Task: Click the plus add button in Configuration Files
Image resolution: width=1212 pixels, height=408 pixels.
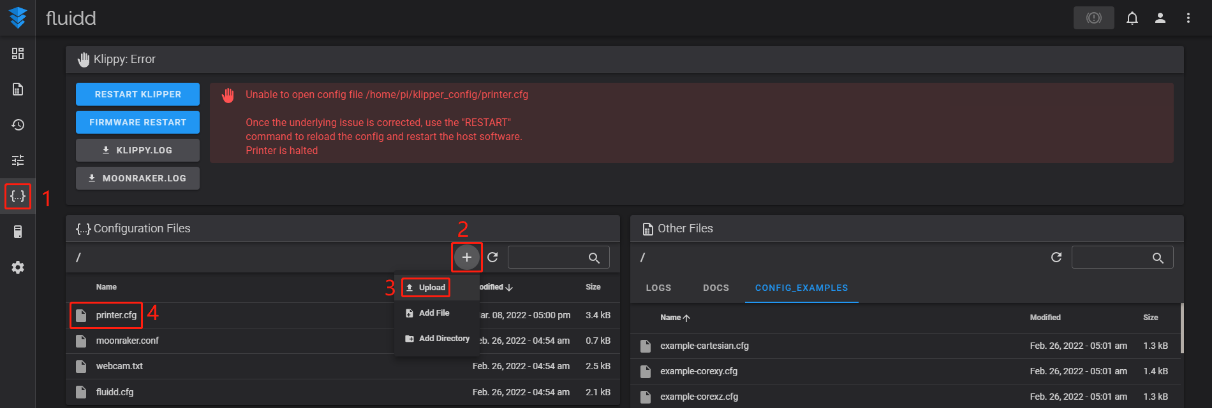Action: [467, 258]
